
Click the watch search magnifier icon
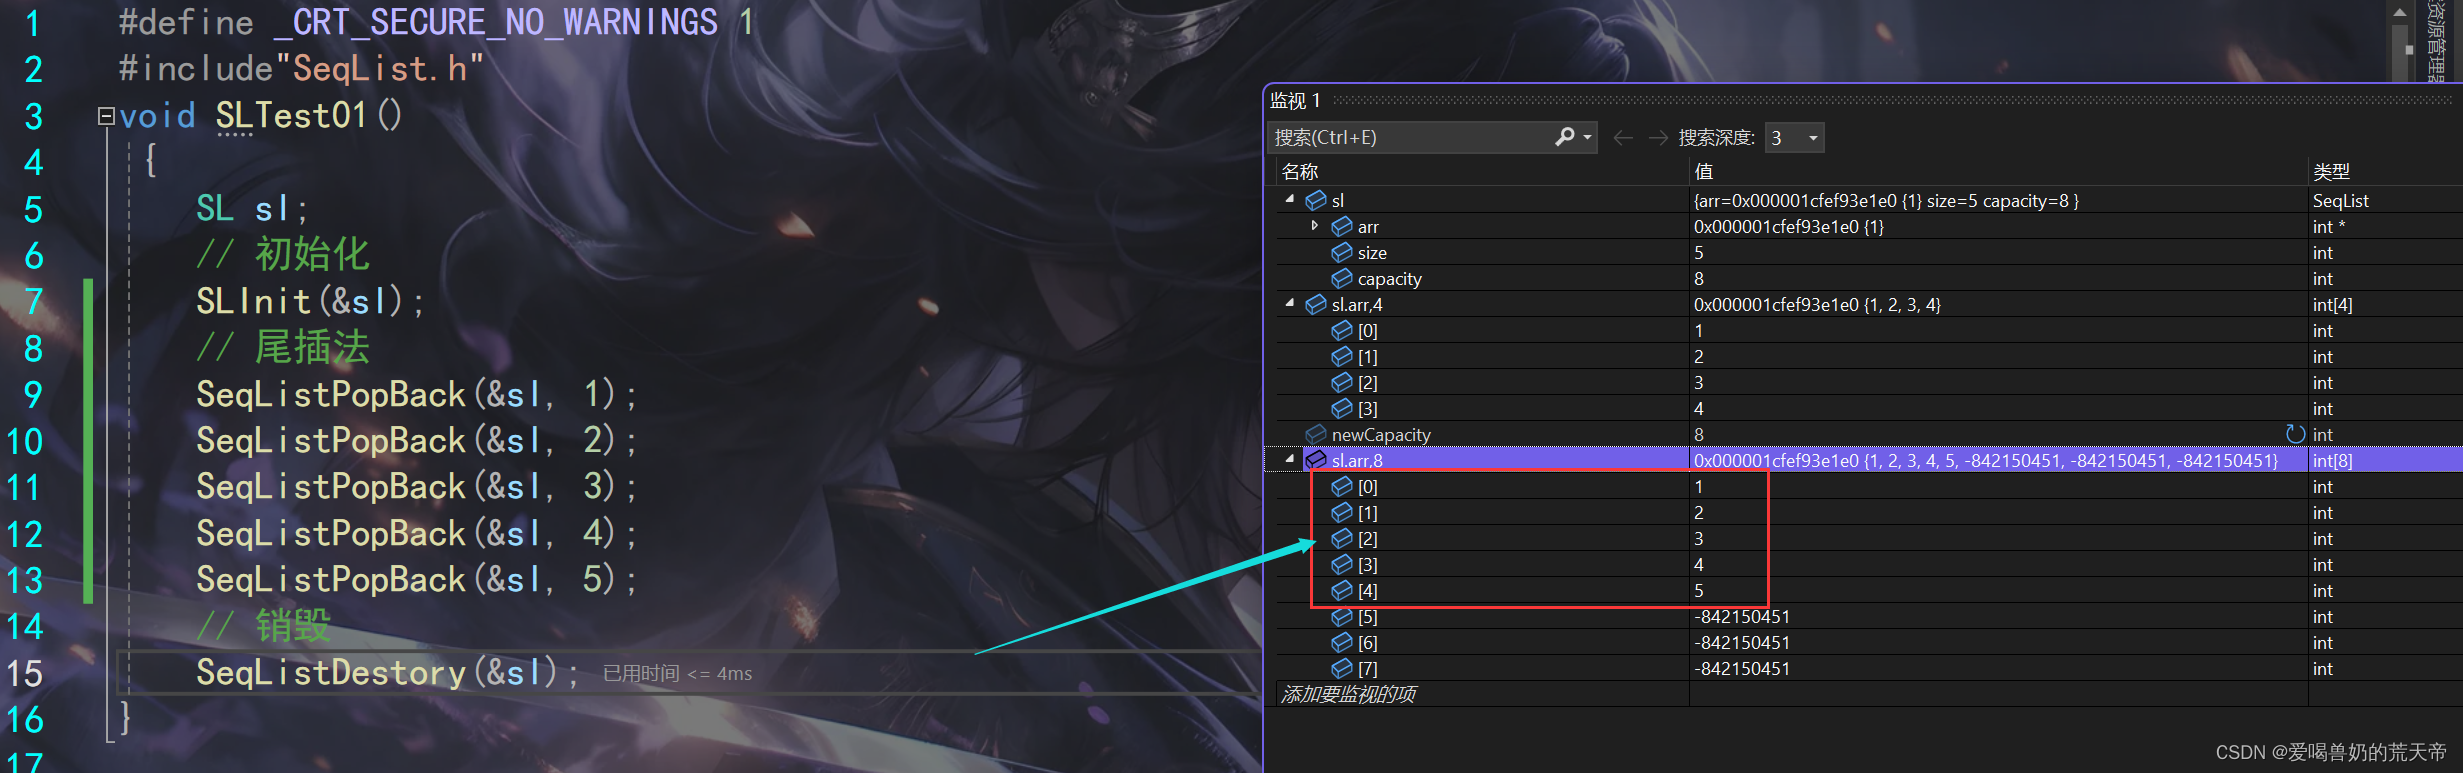tap(1565, 137)
